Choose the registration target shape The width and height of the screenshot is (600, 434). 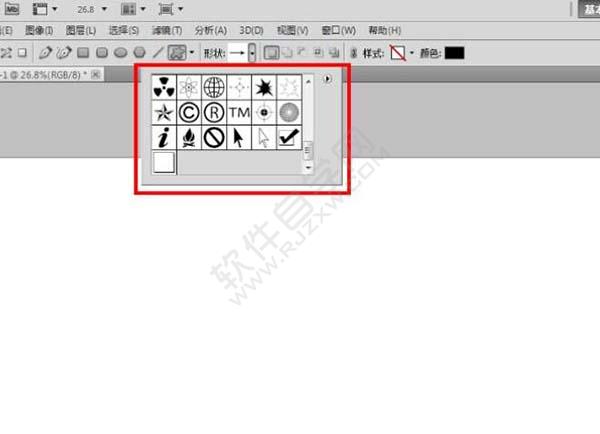pyautogui.click(x=264, y=113)
